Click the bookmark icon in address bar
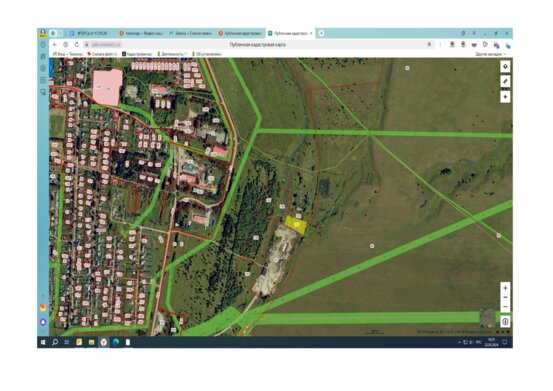The width and height of the screenshot is (553, 391). pyautogui.click(x=429, y=44)
